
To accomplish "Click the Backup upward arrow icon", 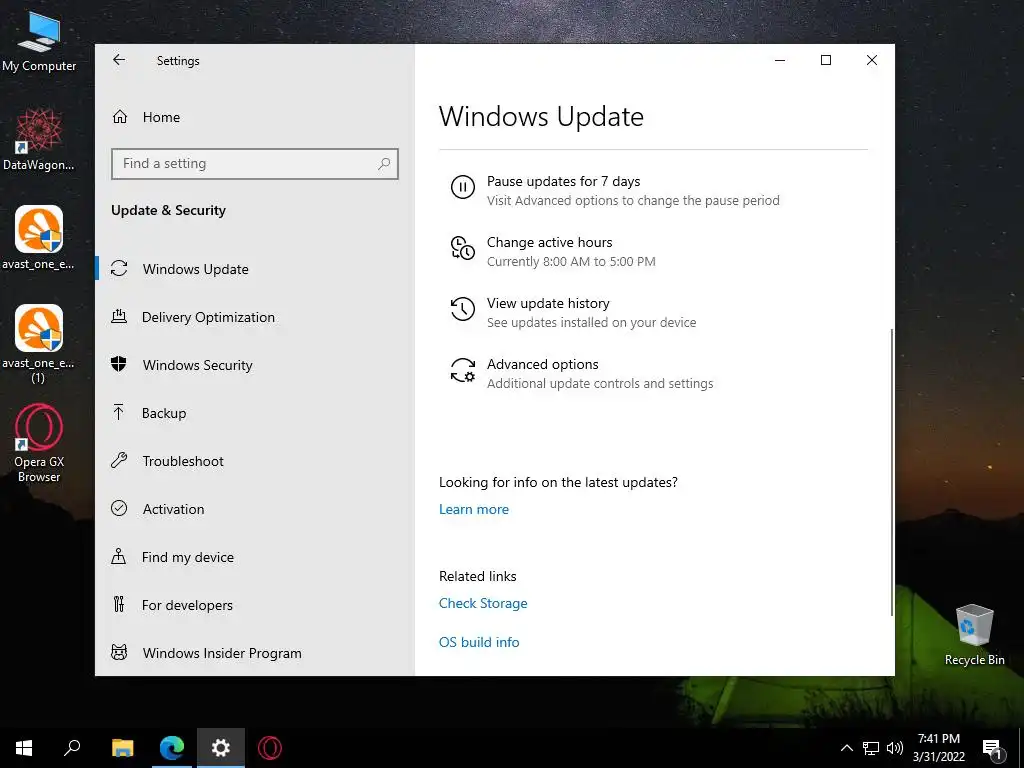I will click(118, 412).
